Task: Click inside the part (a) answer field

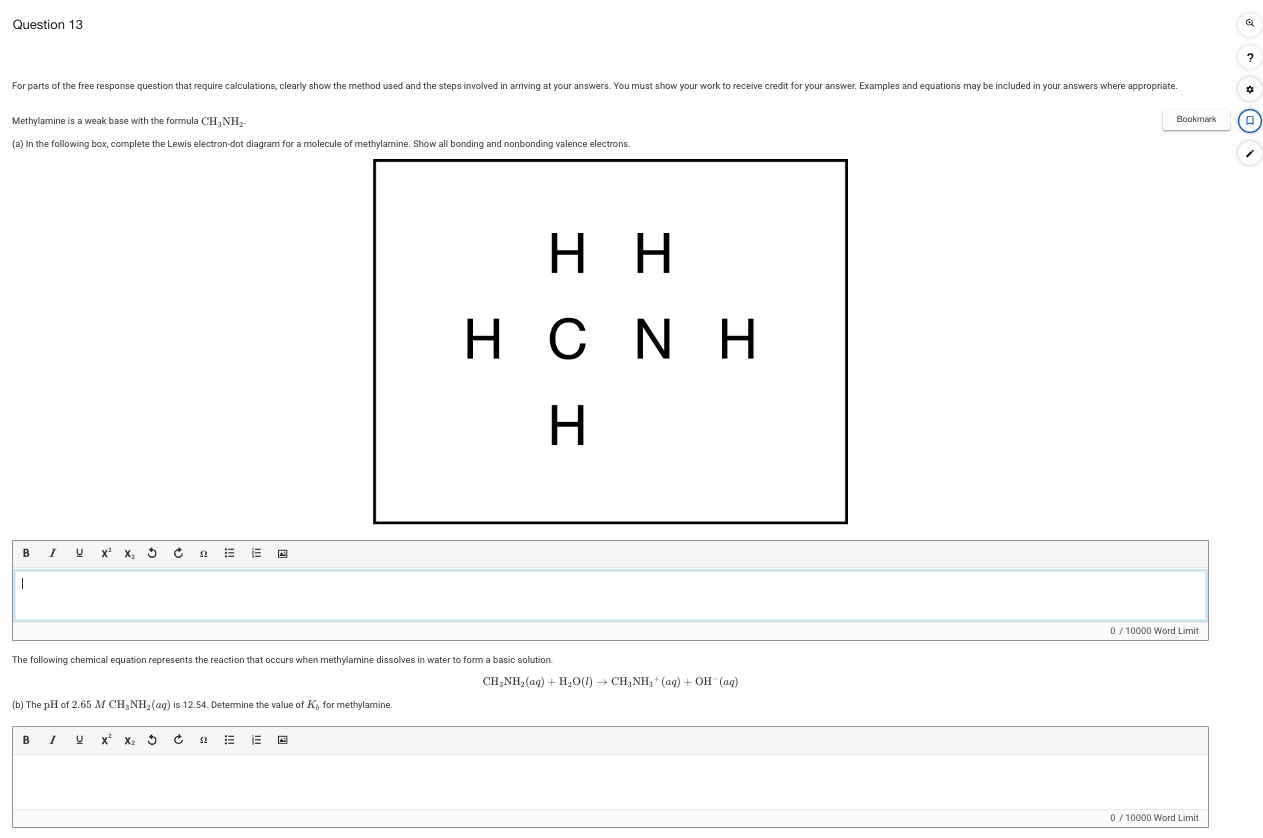Action: 610,595
